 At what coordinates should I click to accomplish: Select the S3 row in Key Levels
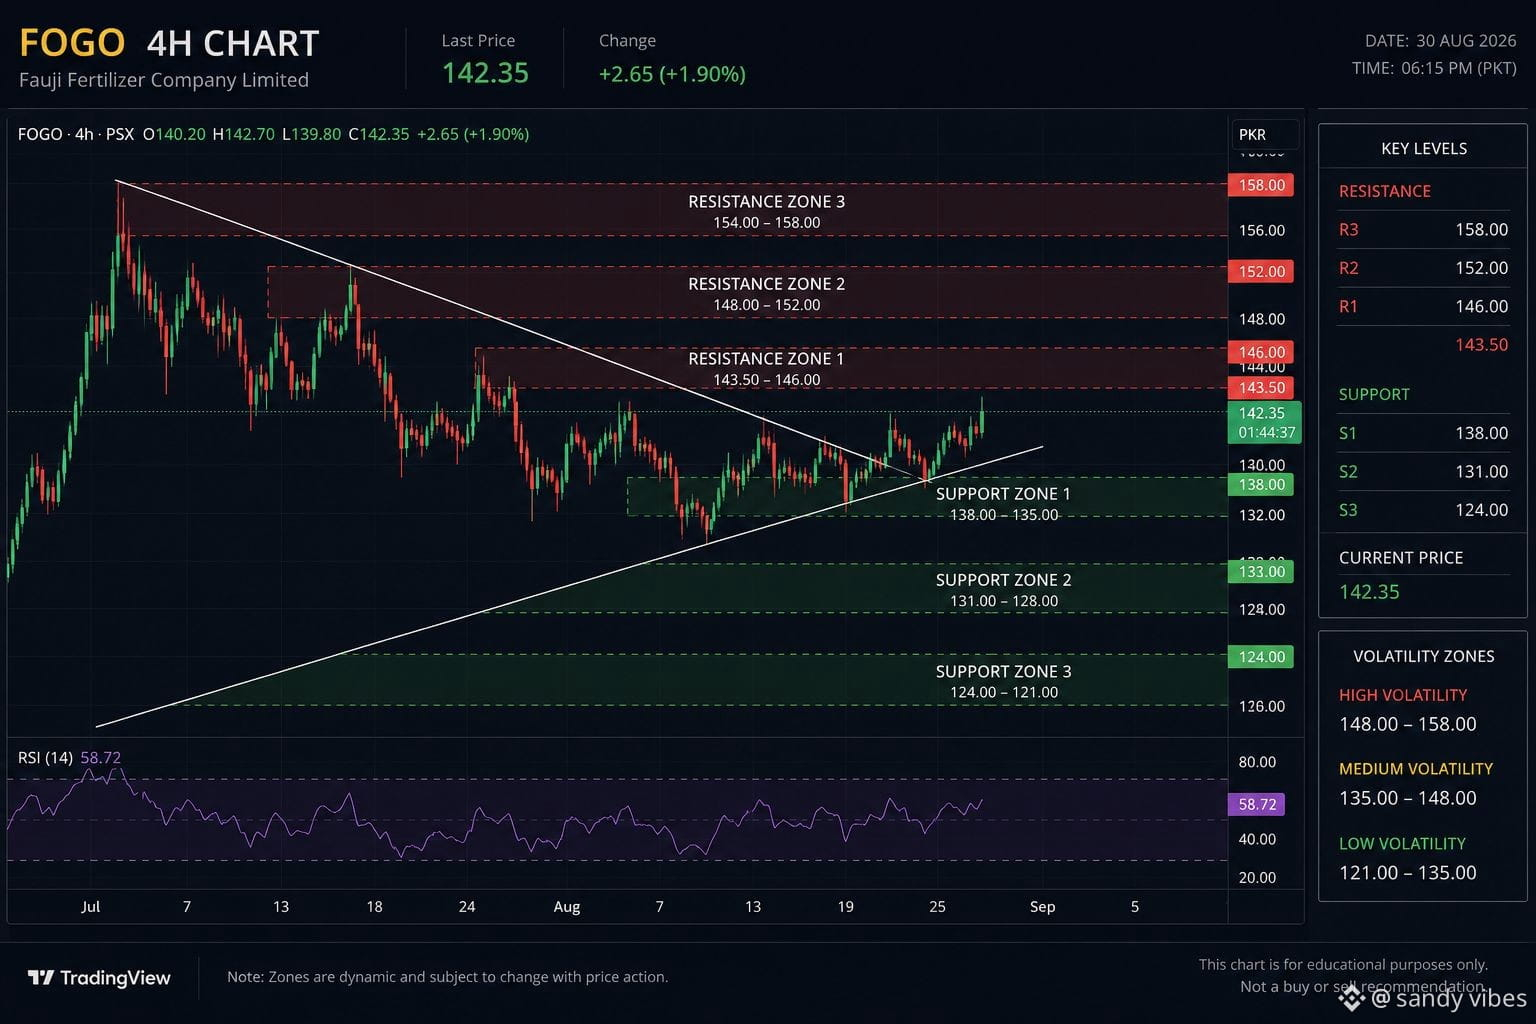click(1423, 510)
